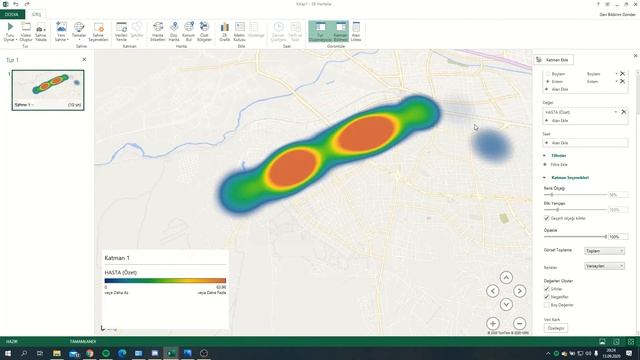Open Sahne Seçenekleri scene options
The width and height of the screenshot is (640, 360).
(98, 32)
